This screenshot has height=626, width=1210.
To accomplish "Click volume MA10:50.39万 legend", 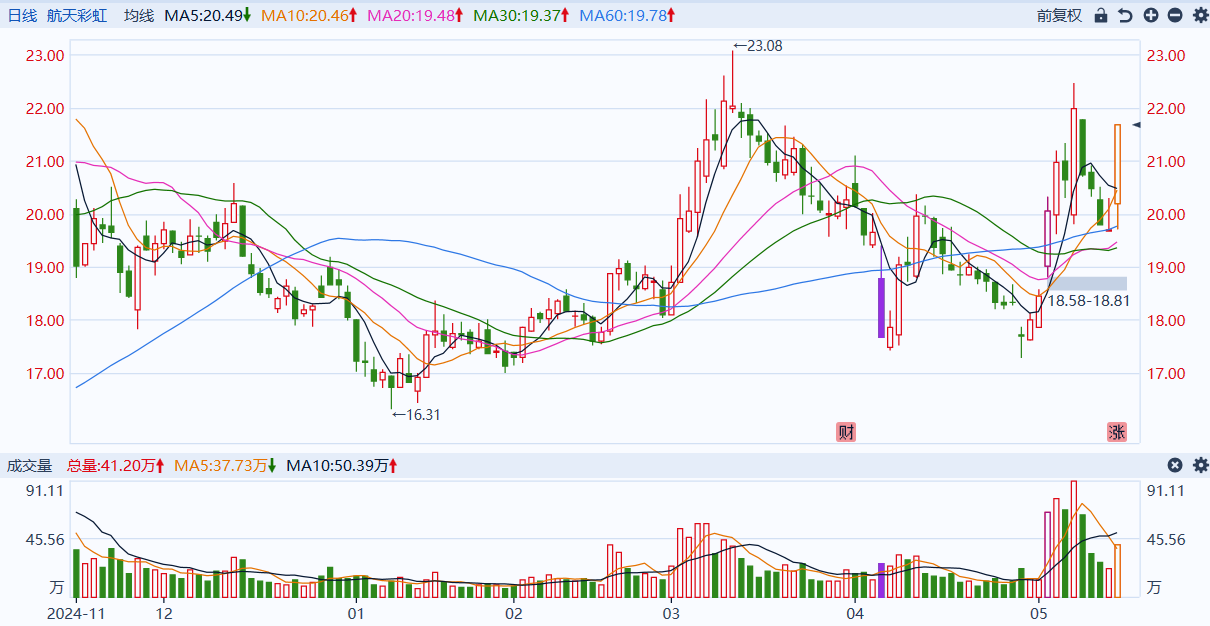I will (x=342, y=465).
